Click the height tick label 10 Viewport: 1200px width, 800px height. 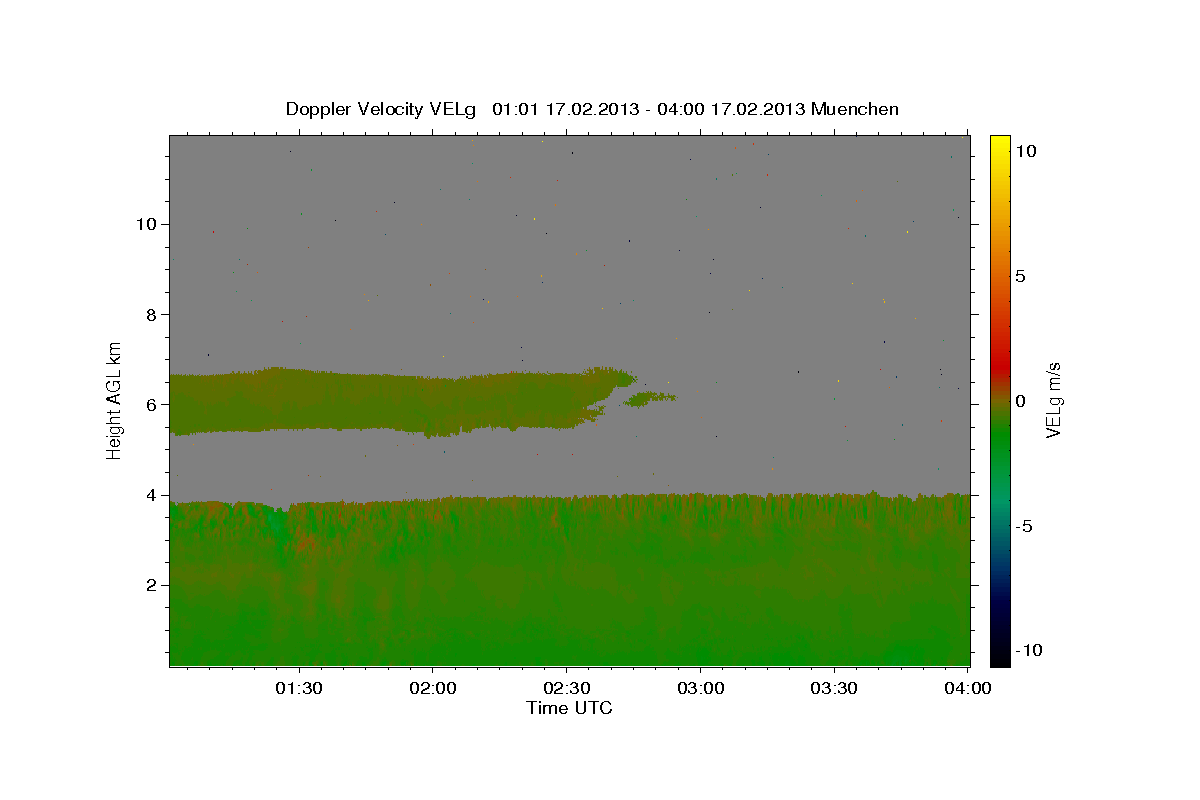pyautogui.click(x=145, y=224)
